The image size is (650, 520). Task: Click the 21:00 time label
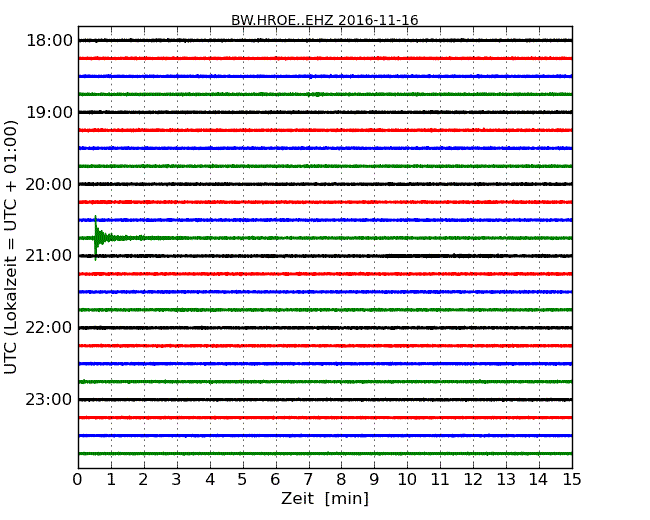pos(49,256)
